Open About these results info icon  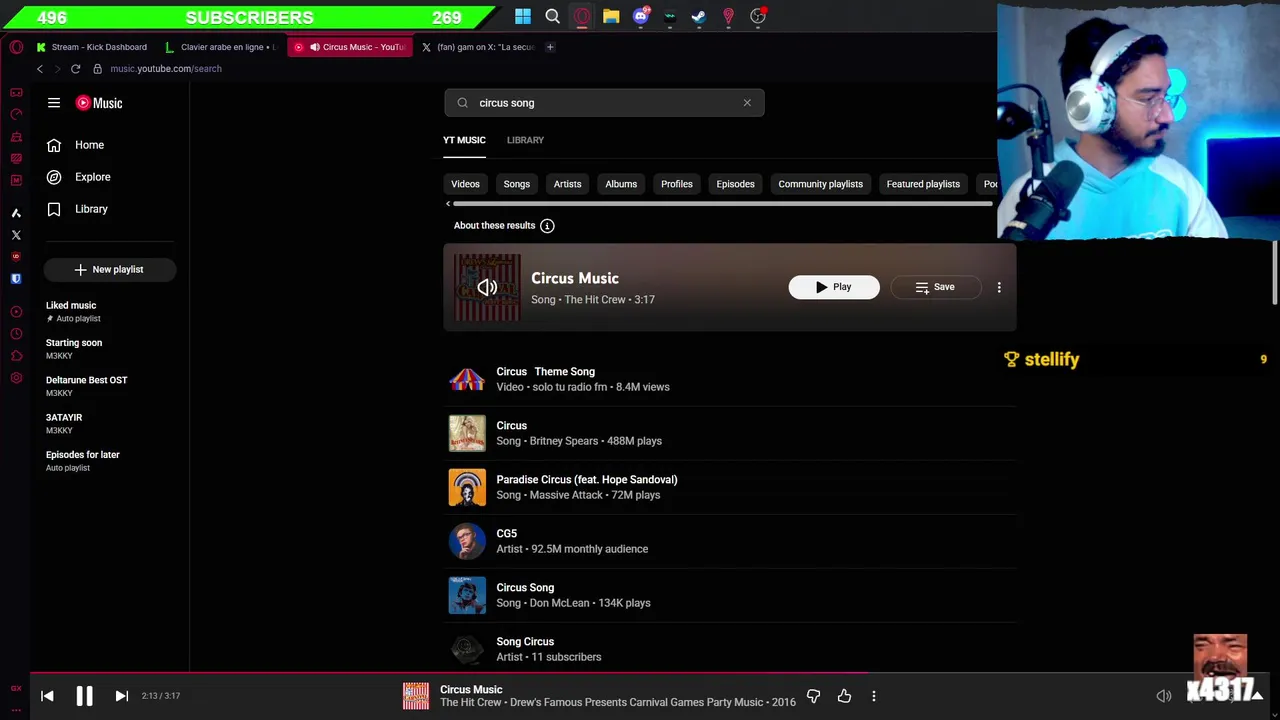click(547, 226)
